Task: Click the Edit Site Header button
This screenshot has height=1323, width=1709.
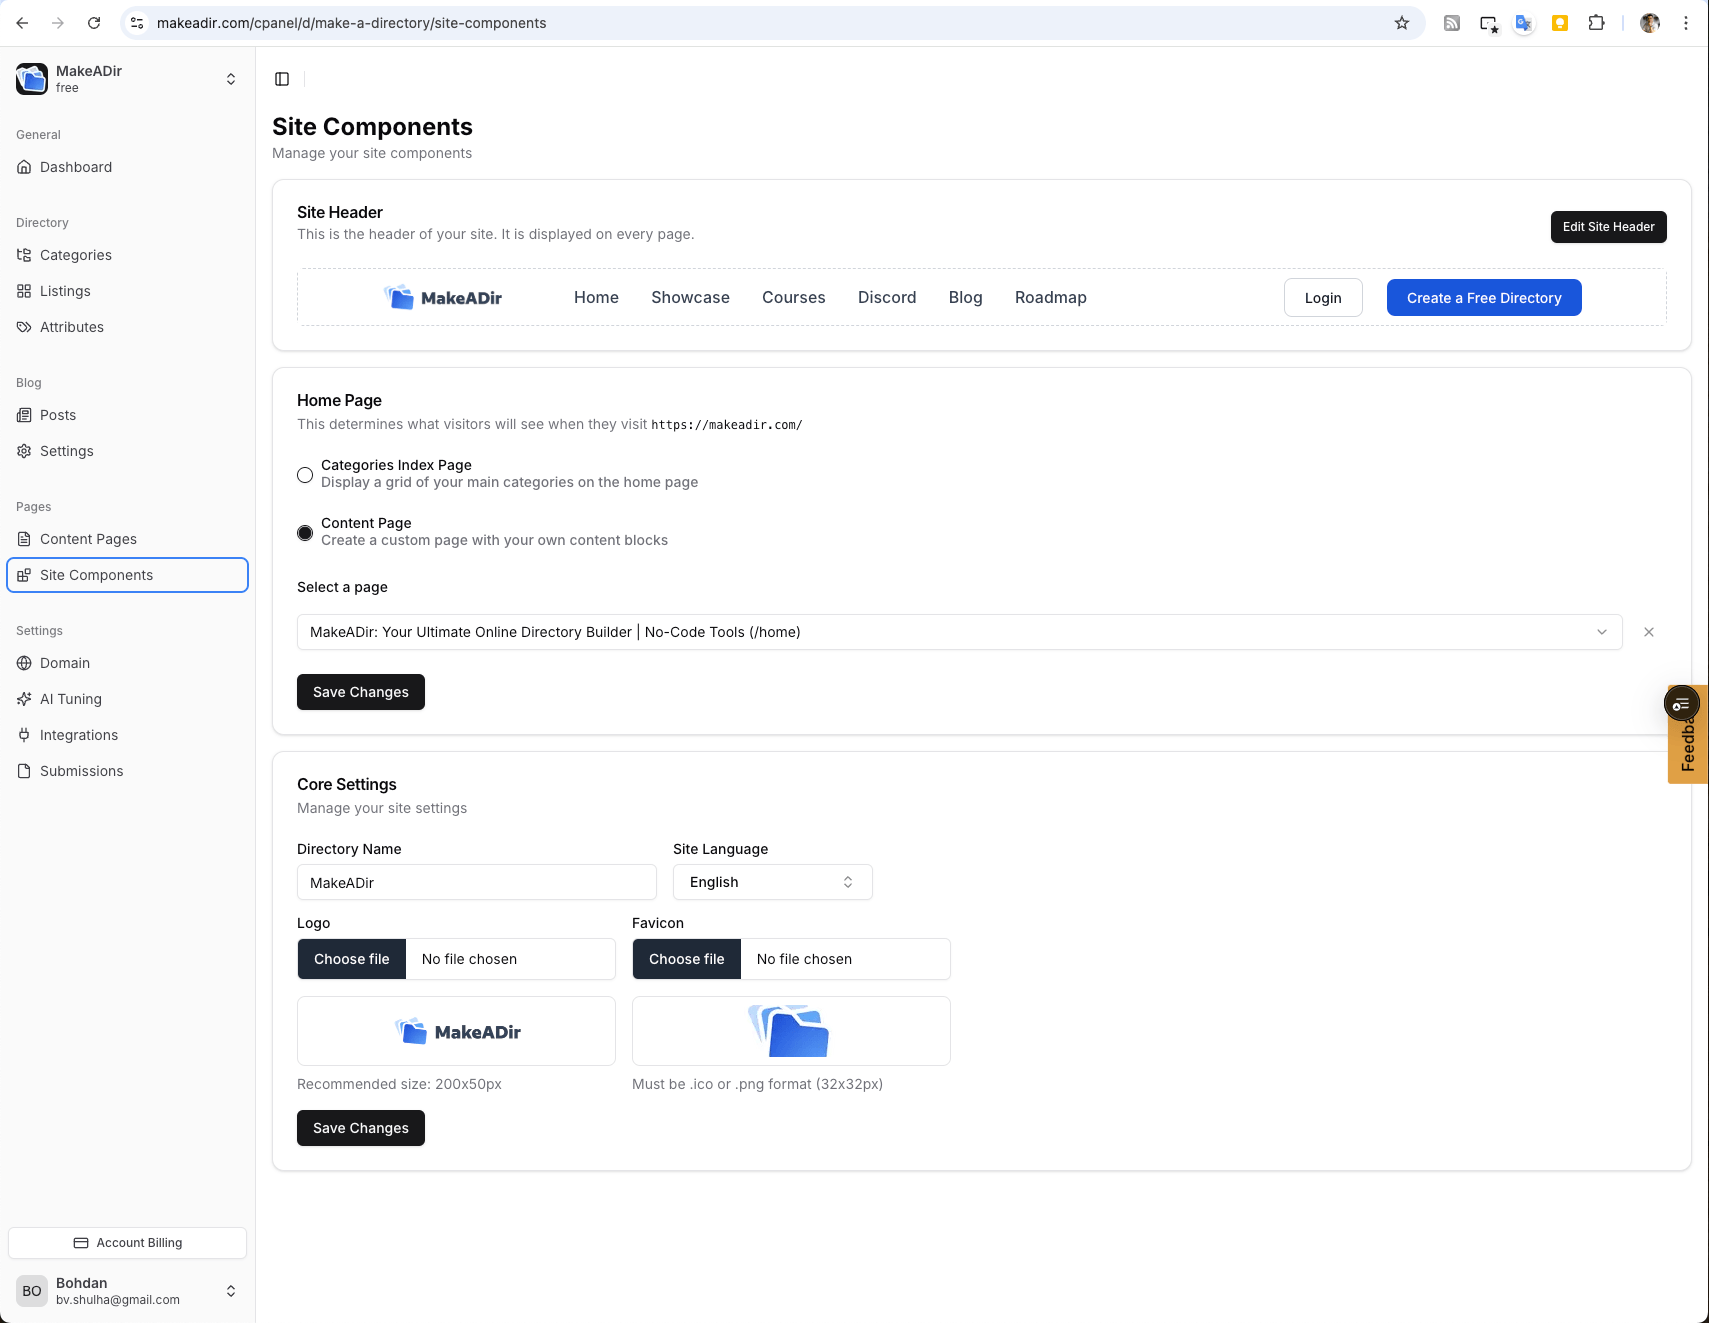Action: pos(1607,227)
